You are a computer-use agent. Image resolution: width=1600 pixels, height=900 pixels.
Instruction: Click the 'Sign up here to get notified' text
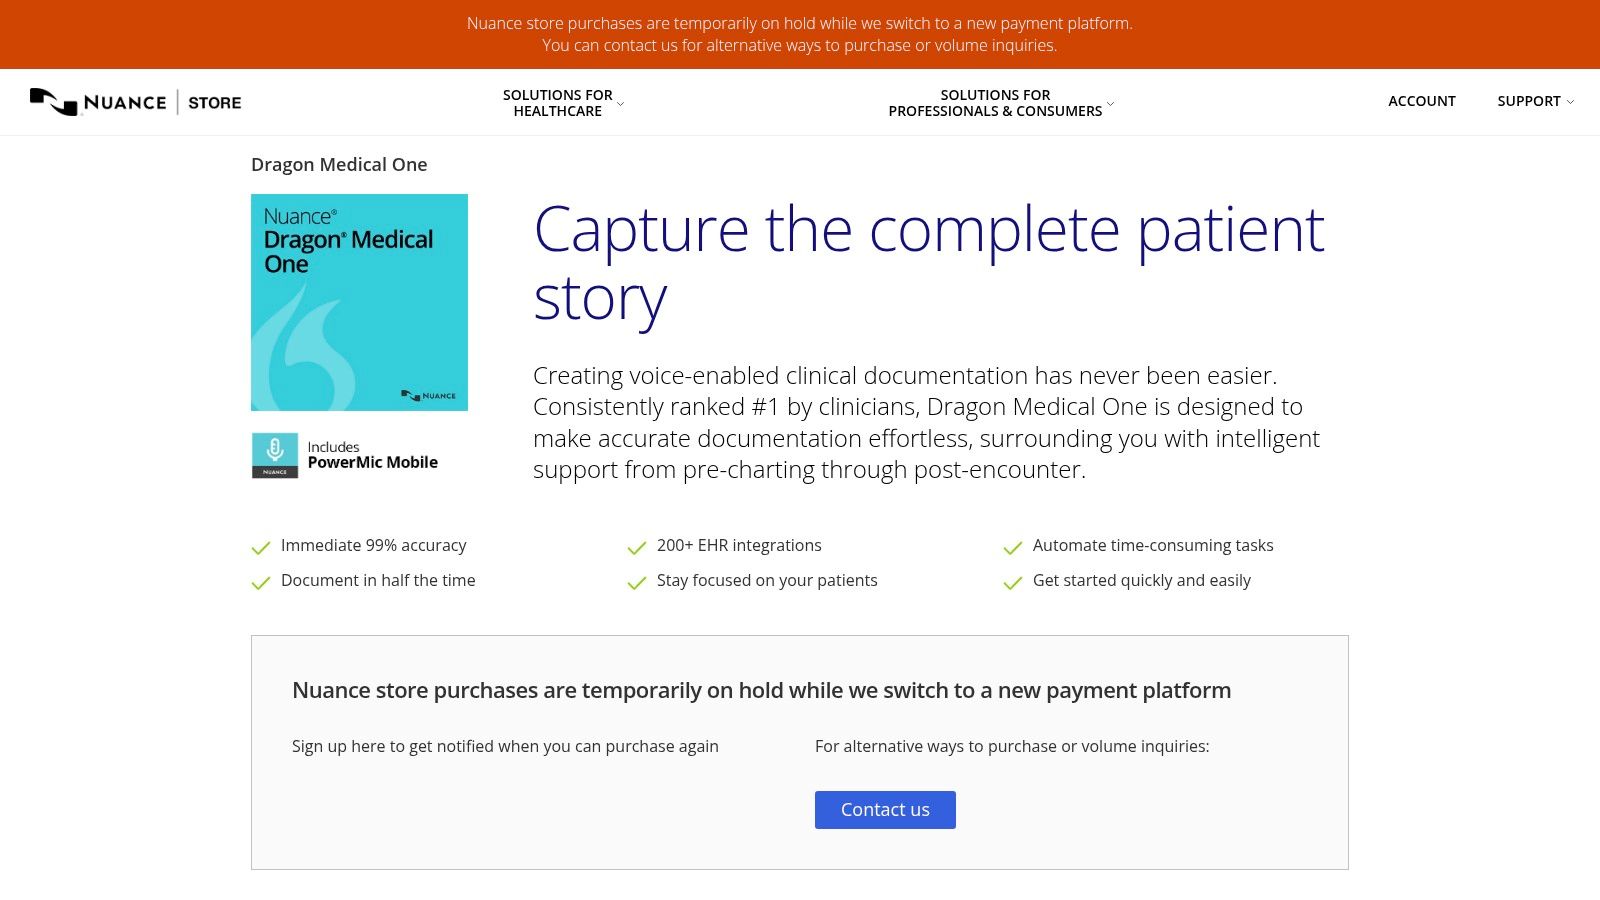click(x=505, y=746)
